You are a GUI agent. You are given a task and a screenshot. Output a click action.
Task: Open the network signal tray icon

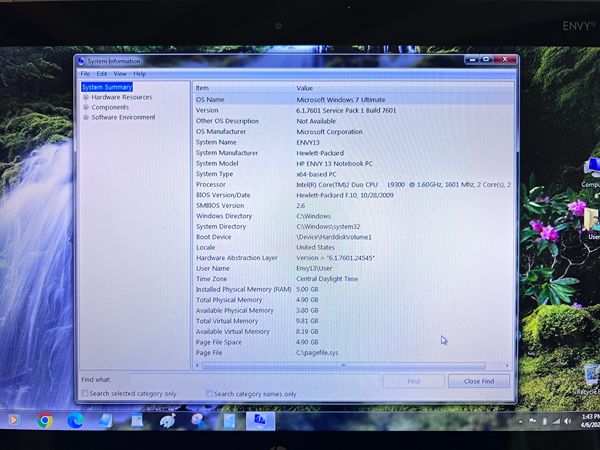click(x=556, y=421)
